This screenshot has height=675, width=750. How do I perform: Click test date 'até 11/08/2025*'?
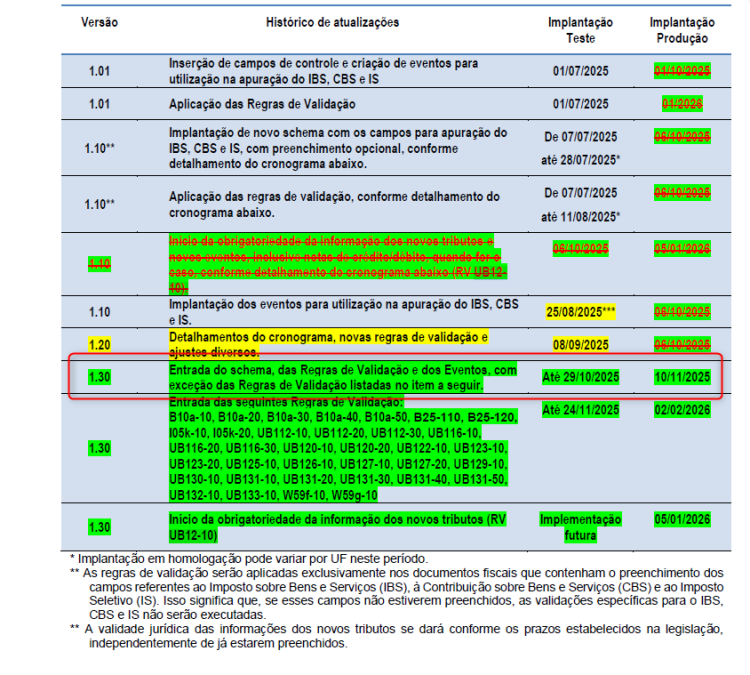coord(580,217)
